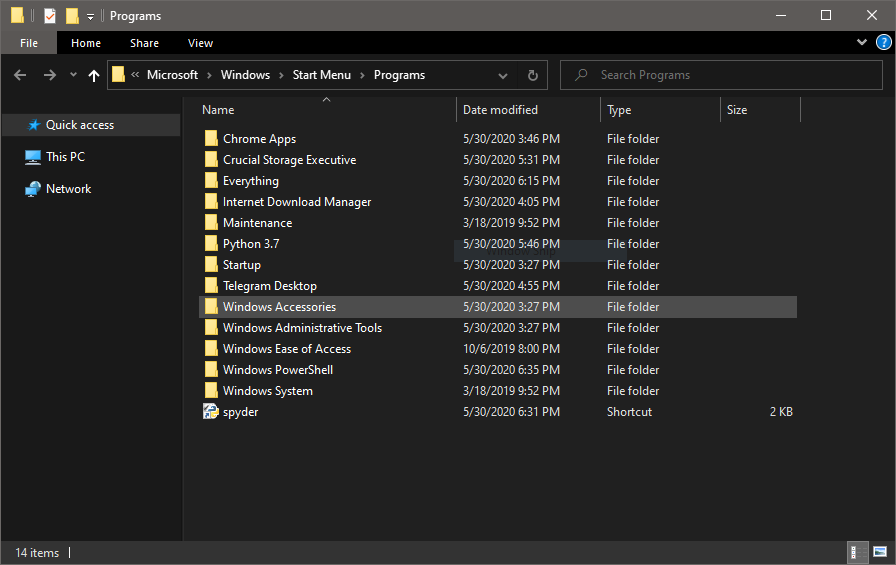
Task: Click the Telegram Desktop folder name
Action: pyautogui.click(x=270, y=286)
